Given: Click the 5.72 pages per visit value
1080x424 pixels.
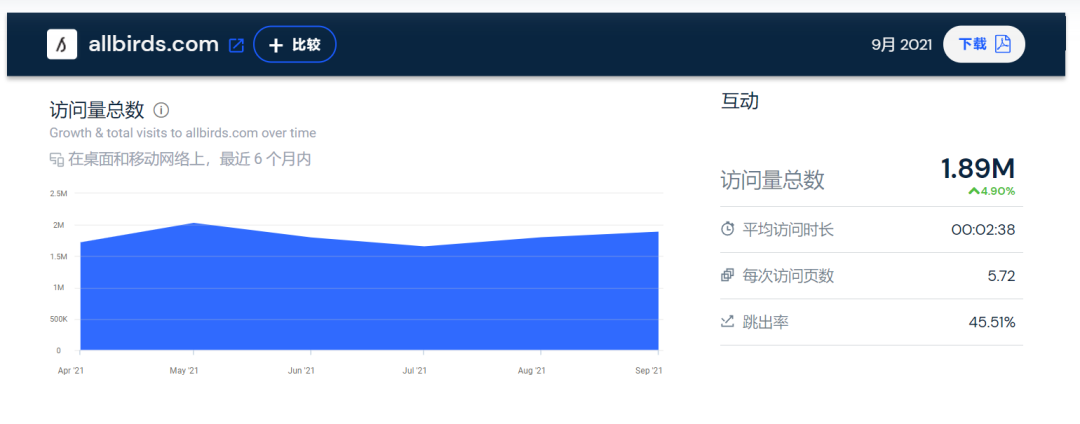Looking at the screenshot, I should pos(1001,276).
